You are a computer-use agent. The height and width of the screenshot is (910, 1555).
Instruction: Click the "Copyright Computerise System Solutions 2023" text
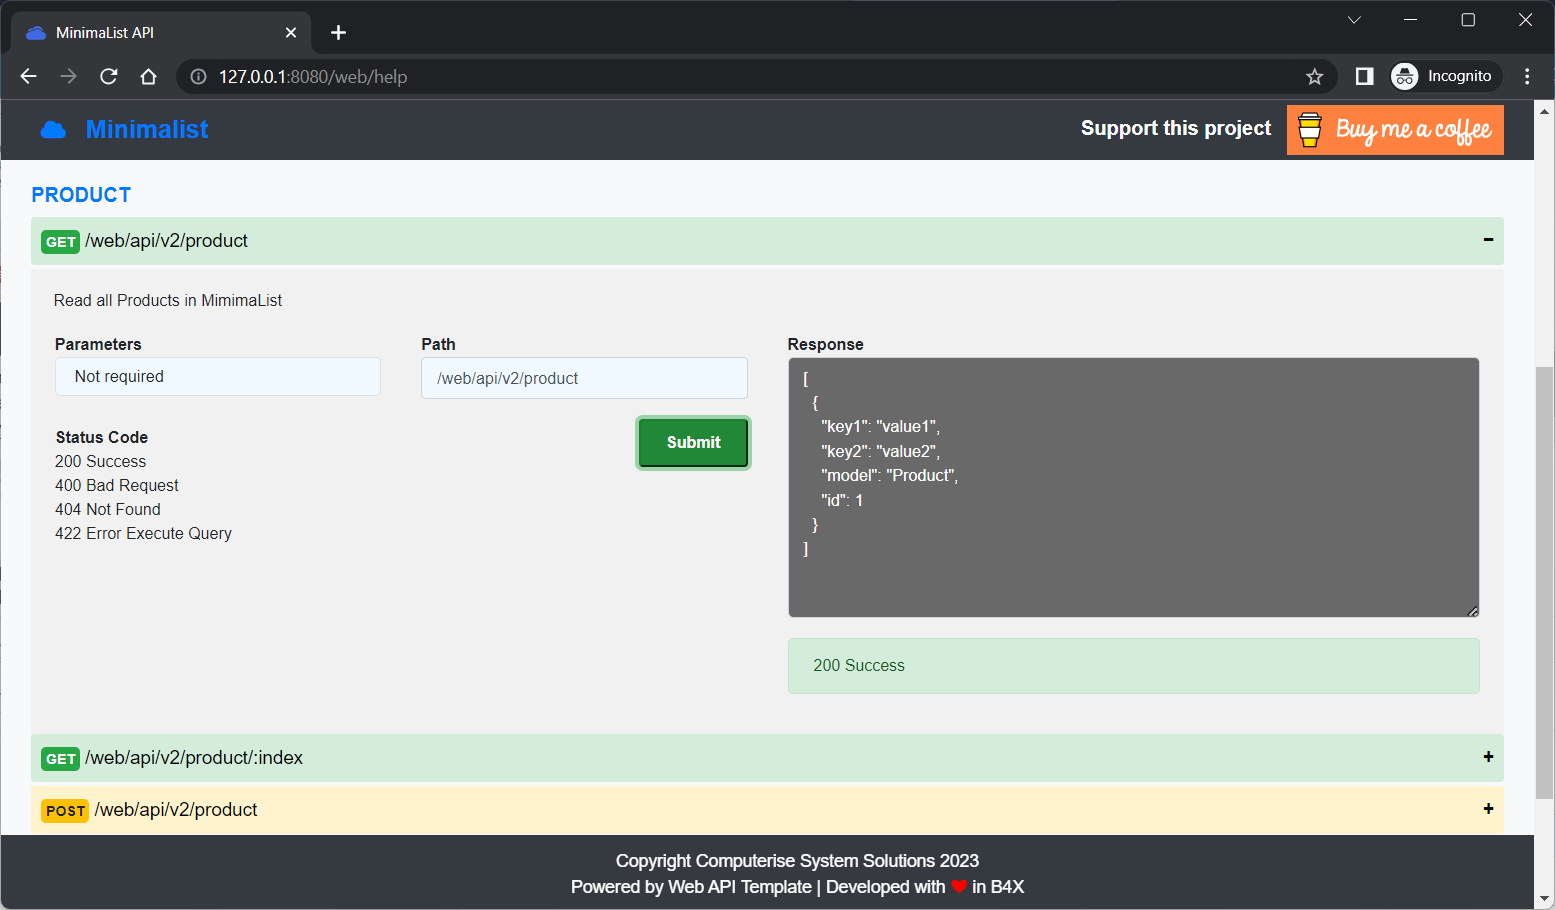pos(797,861)
